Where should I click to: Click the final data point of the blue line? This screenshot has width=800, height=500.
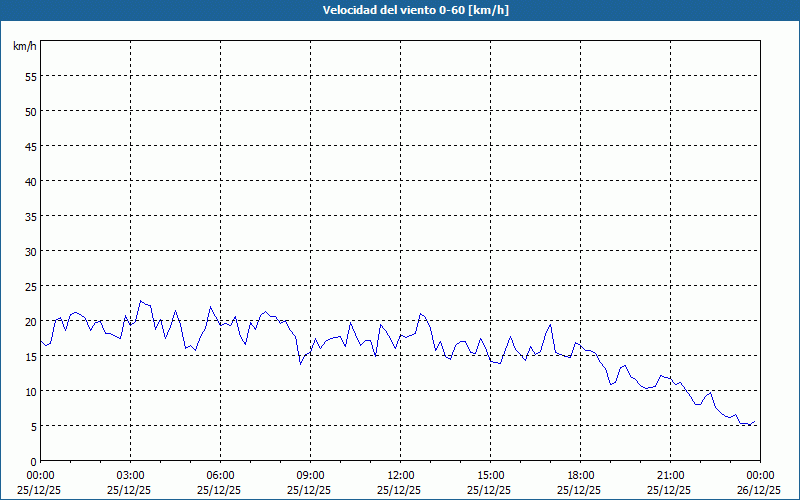[x=756, y=421]
